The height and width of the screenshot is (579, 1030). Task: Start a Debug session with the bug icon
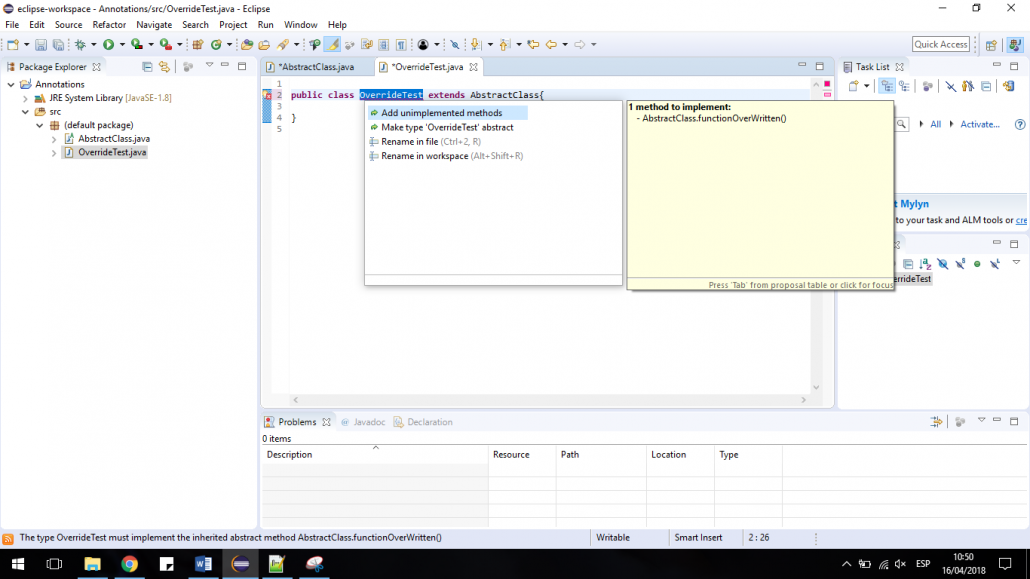point(78,44)
